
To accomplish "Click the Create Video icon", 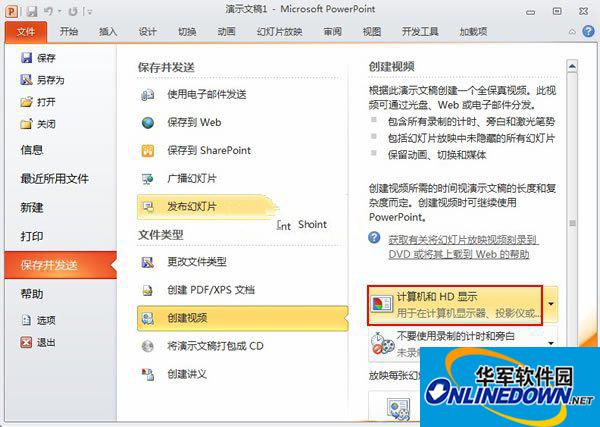I will (x=148, y=318).
